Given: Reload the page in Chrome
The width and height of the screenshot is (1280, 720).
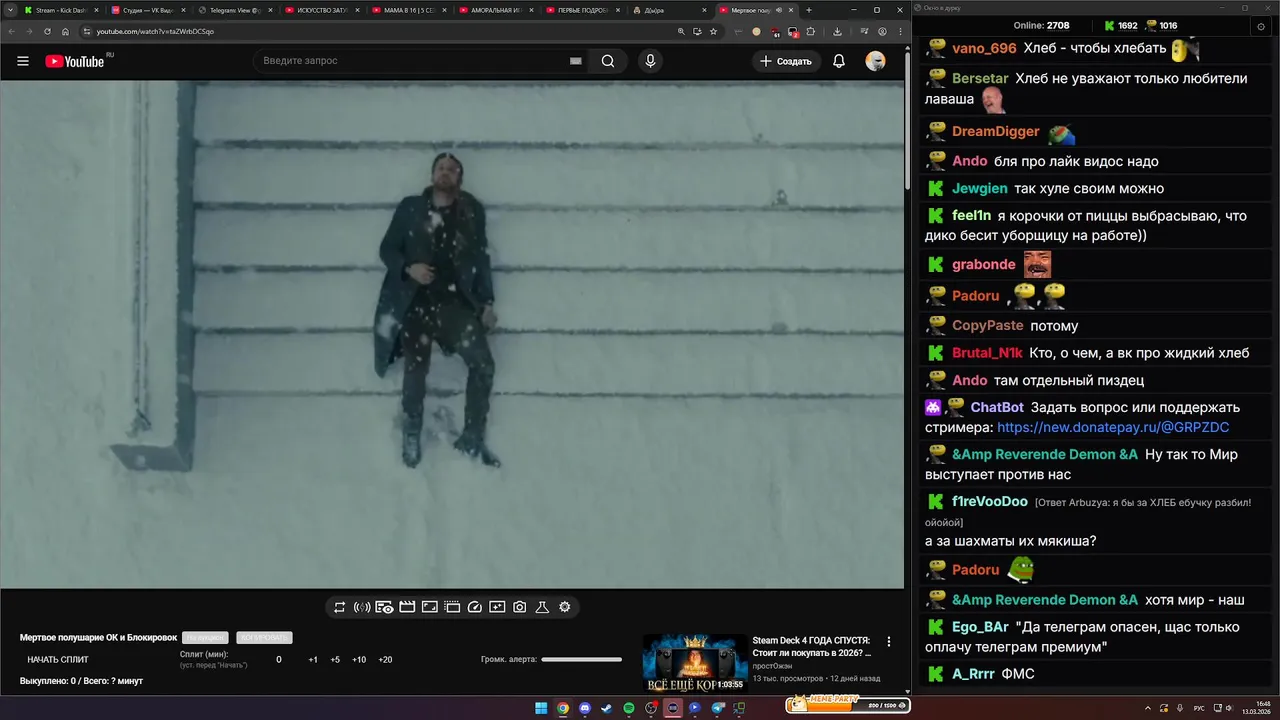Looking at the screenshot, I should 47,31.
